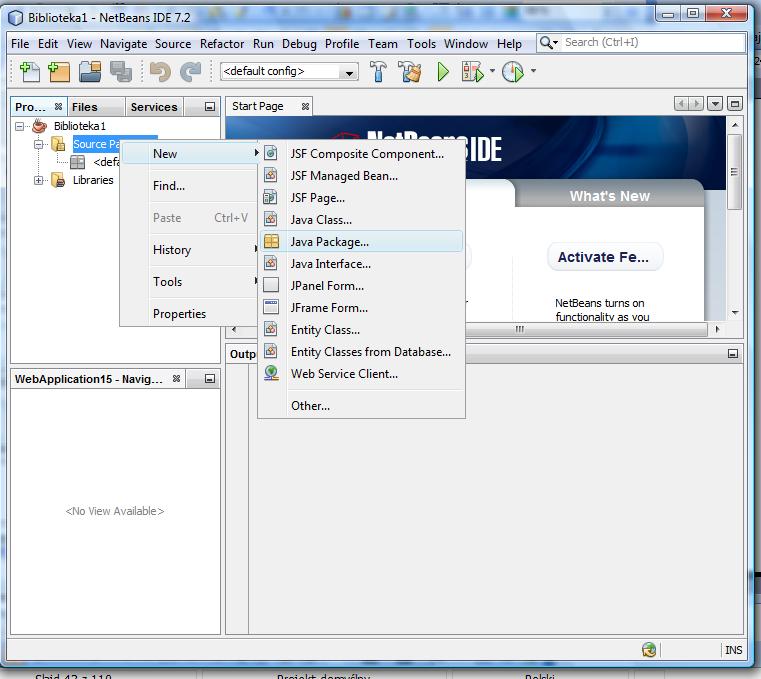Click the Libraries folder icon
Screen dimensions: 761x679
(58, 180)
